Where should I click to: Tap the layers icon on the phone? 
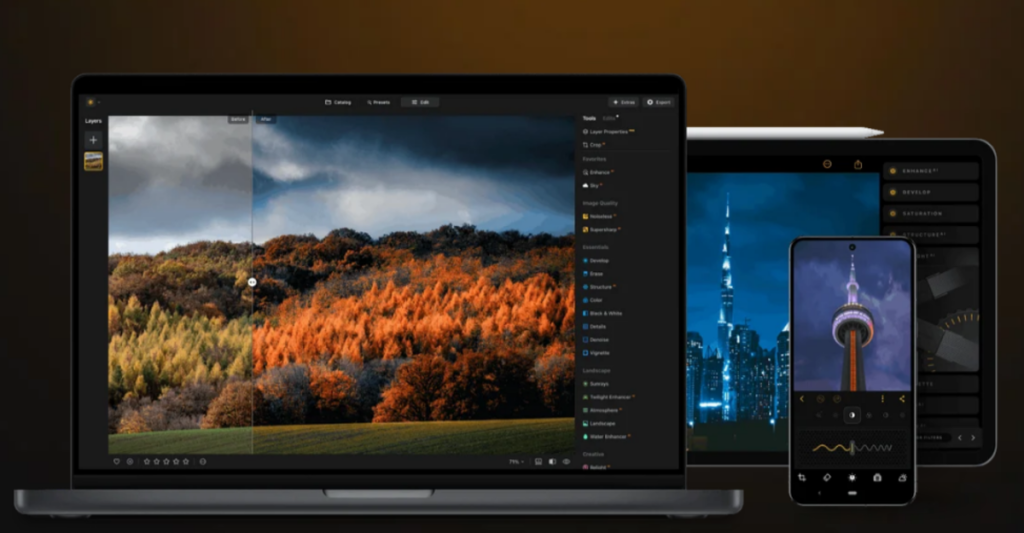click(x=902, y=477)
